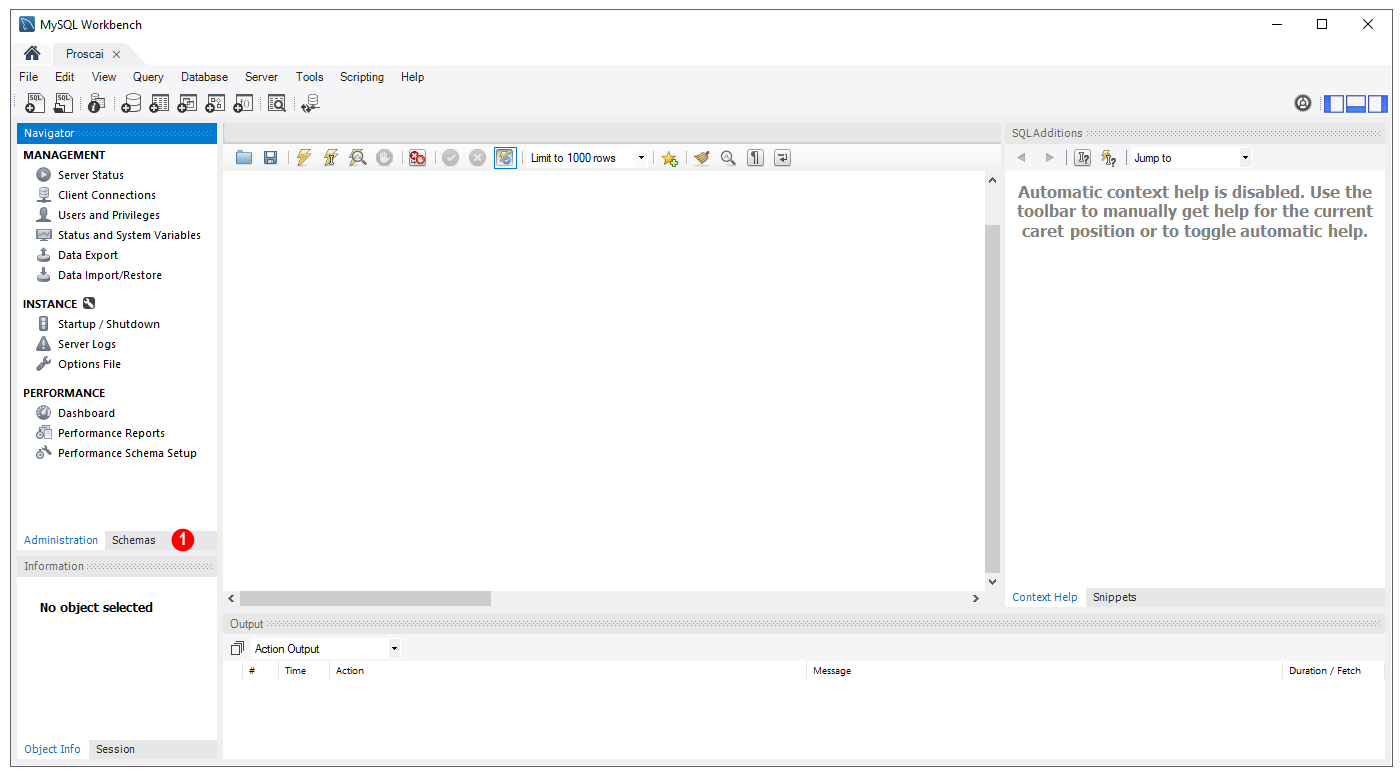
Task: Create a new stored procedure icon
Action: 215,103
